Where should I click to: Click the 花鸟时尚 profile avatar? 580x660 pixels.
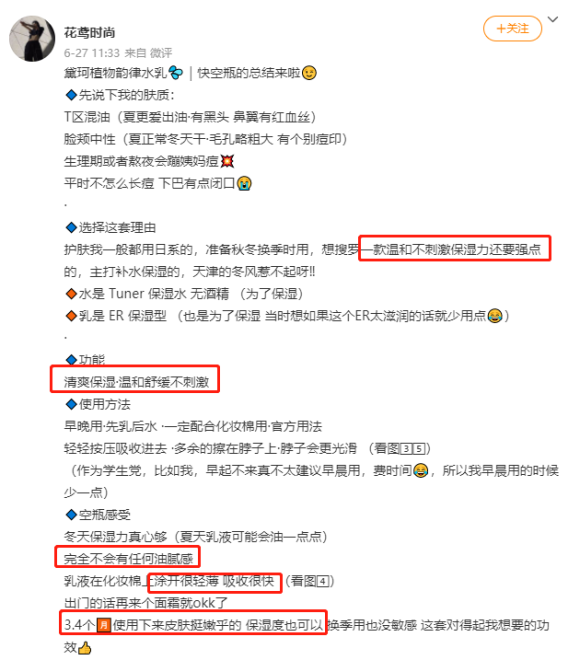32,39
